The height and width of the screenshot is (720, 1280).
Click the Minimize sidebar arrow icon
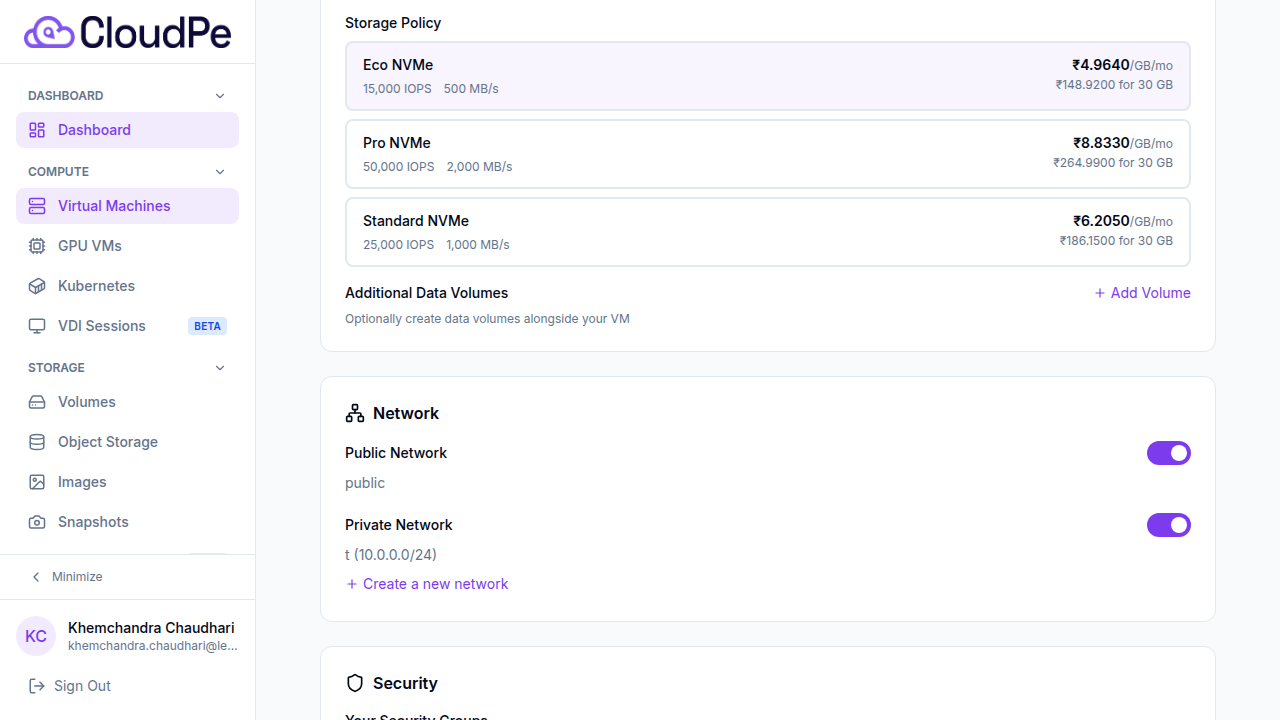tap(37, 577)
